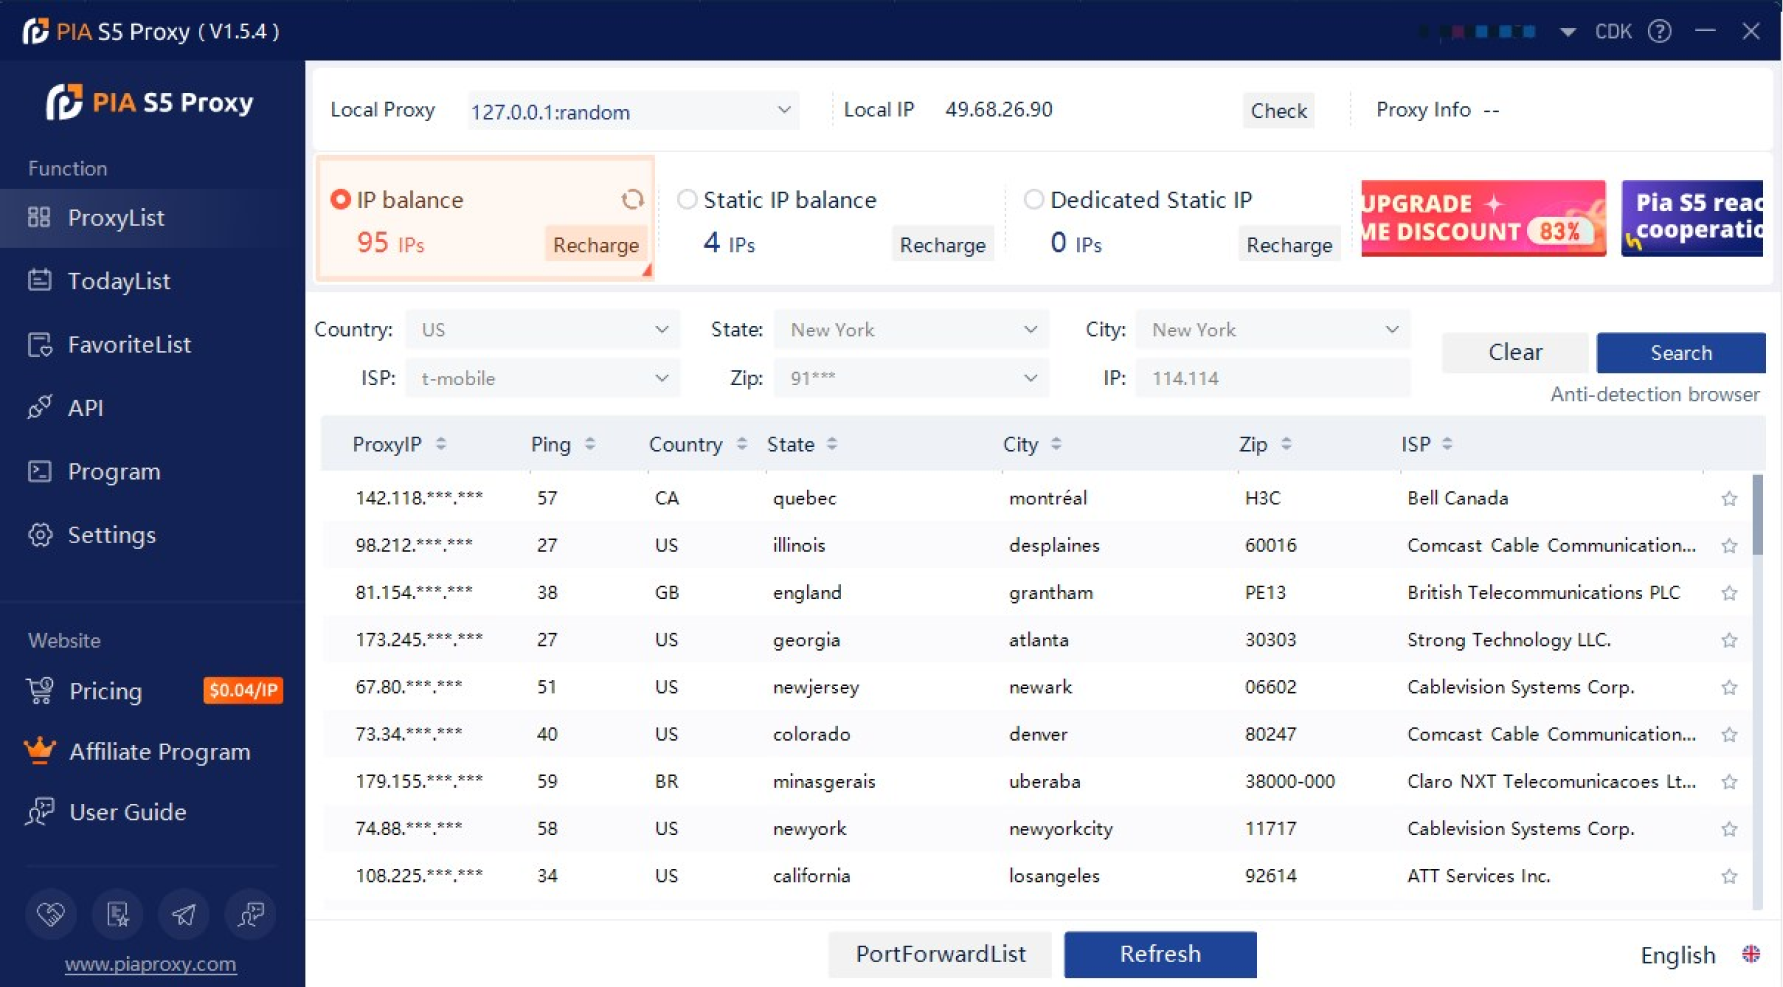Expand the Local Proxy dropdown
This screenshot has width=1783, height=987.
(x=632, y=110)
